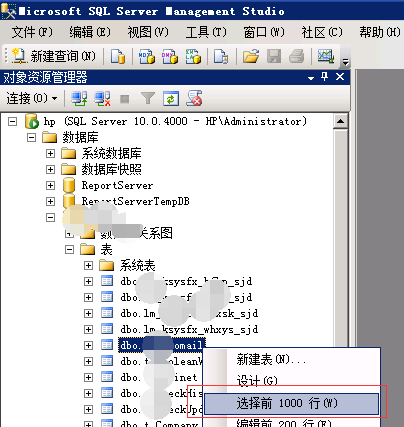404x427 pixels.
Task: Select the 系统表 folder
Action: click(137, 265)
